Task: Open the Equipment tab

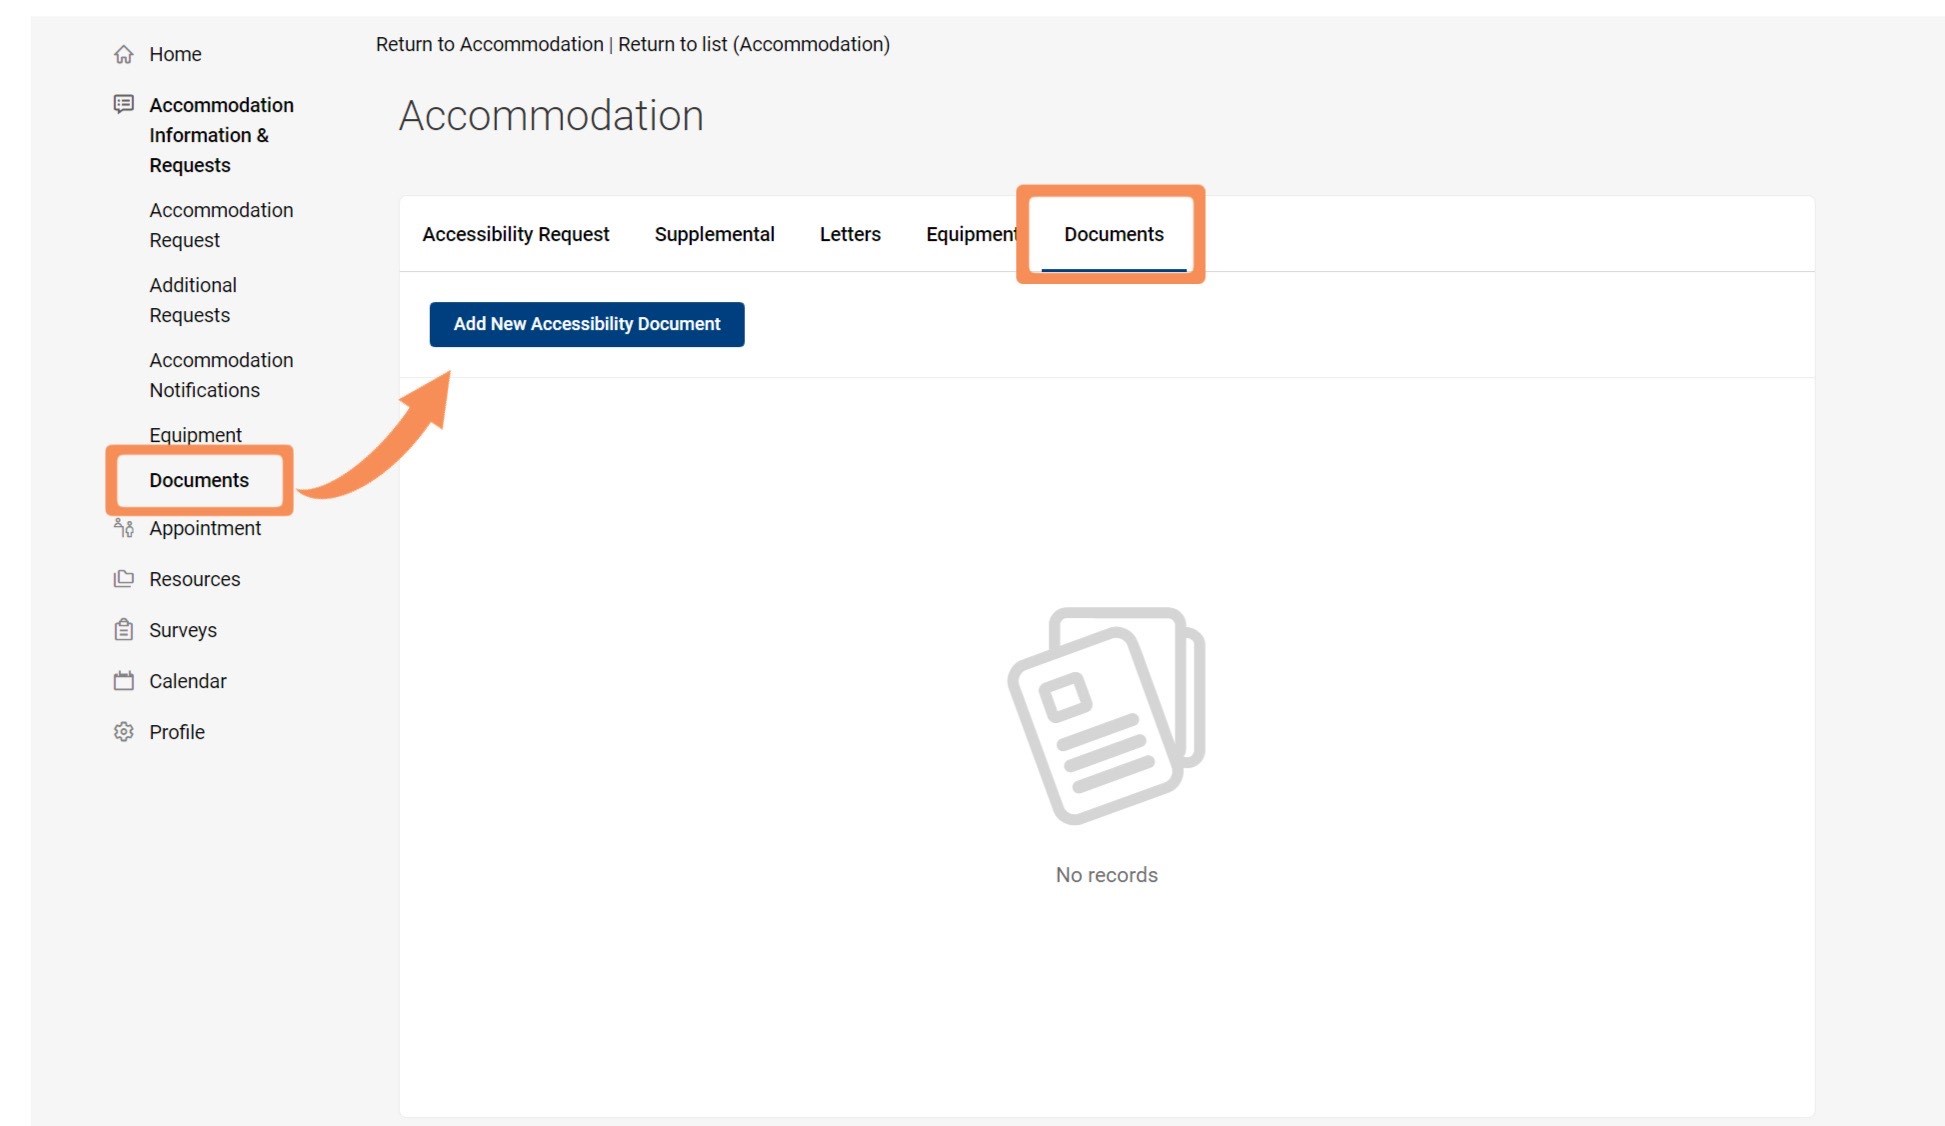Action: click(972, 233)
